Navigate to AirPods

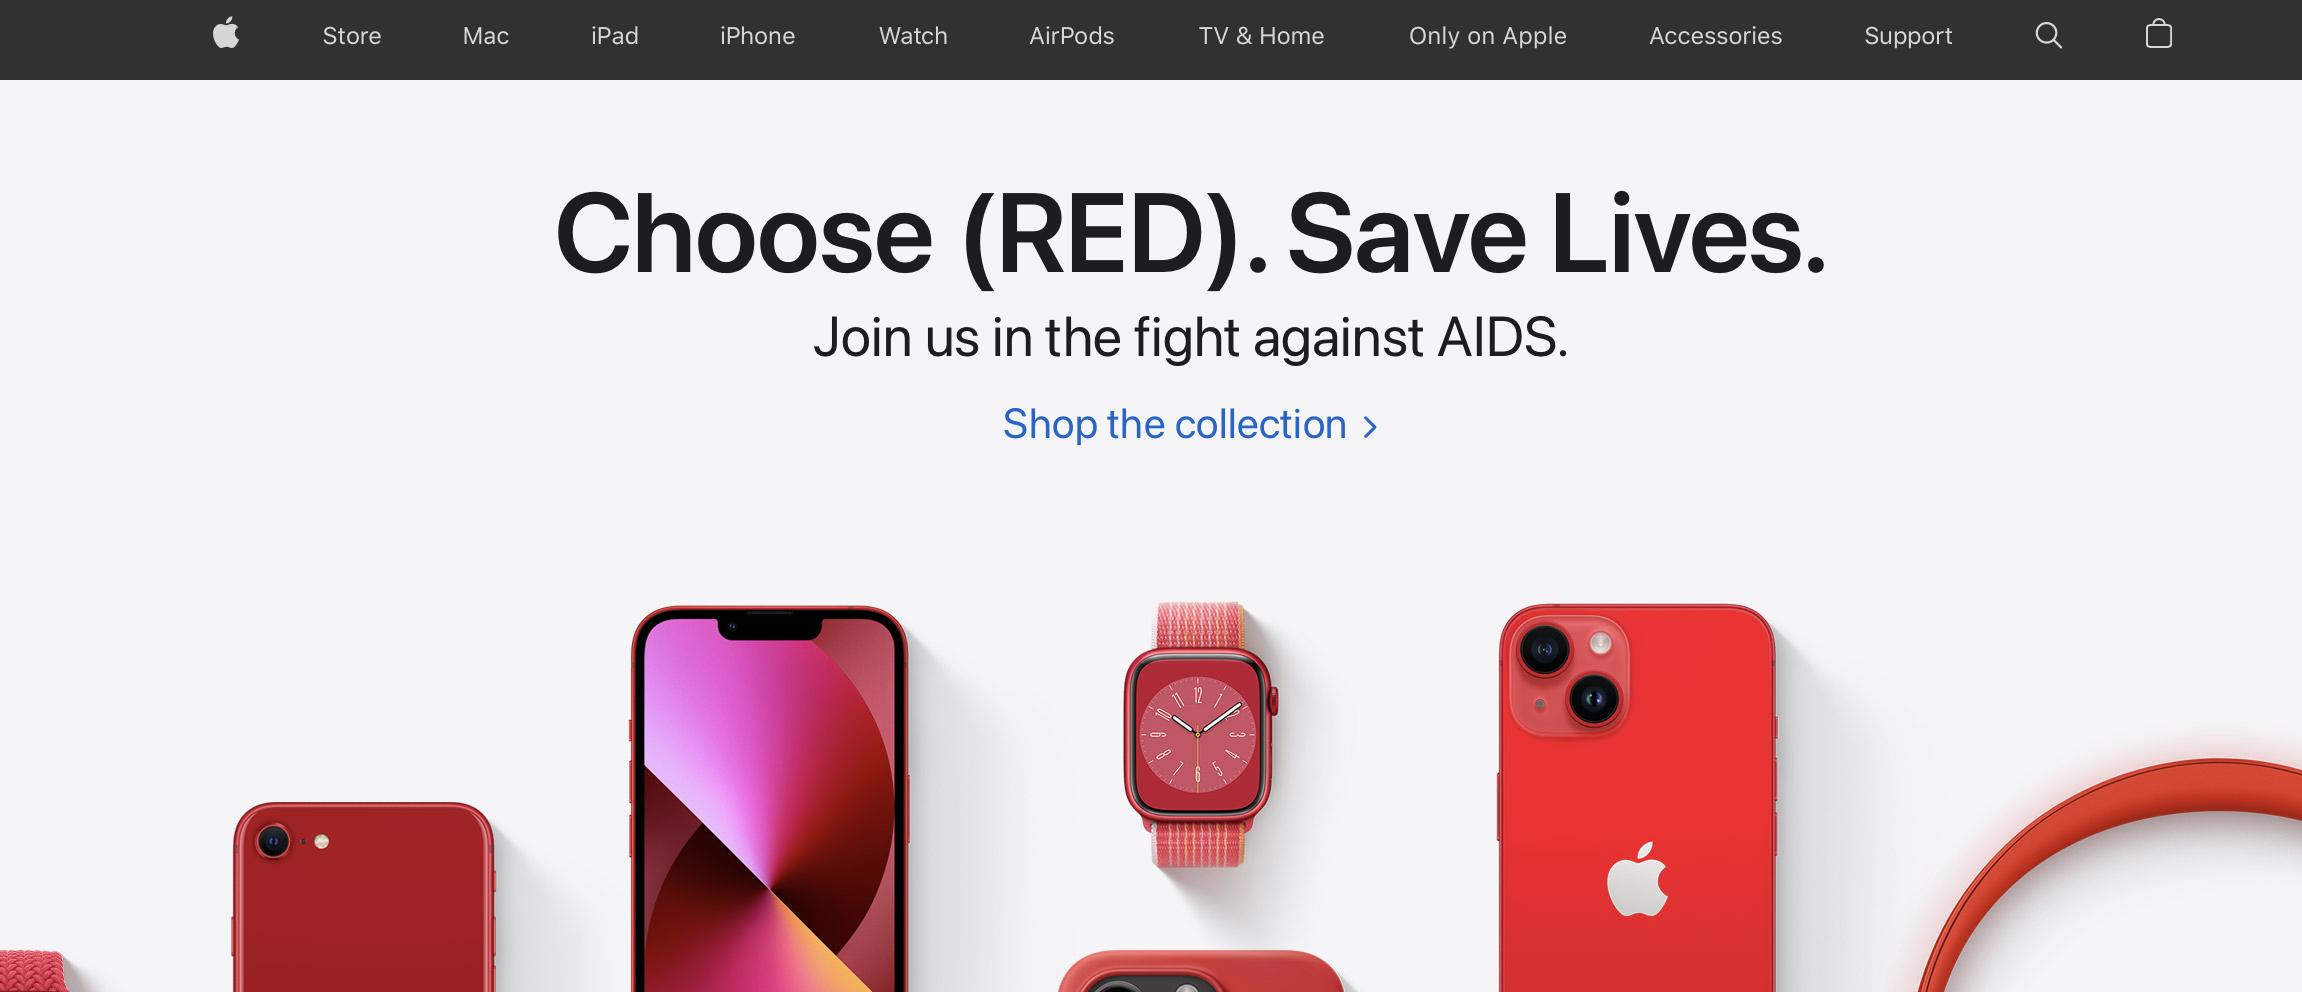[1072, 36]
